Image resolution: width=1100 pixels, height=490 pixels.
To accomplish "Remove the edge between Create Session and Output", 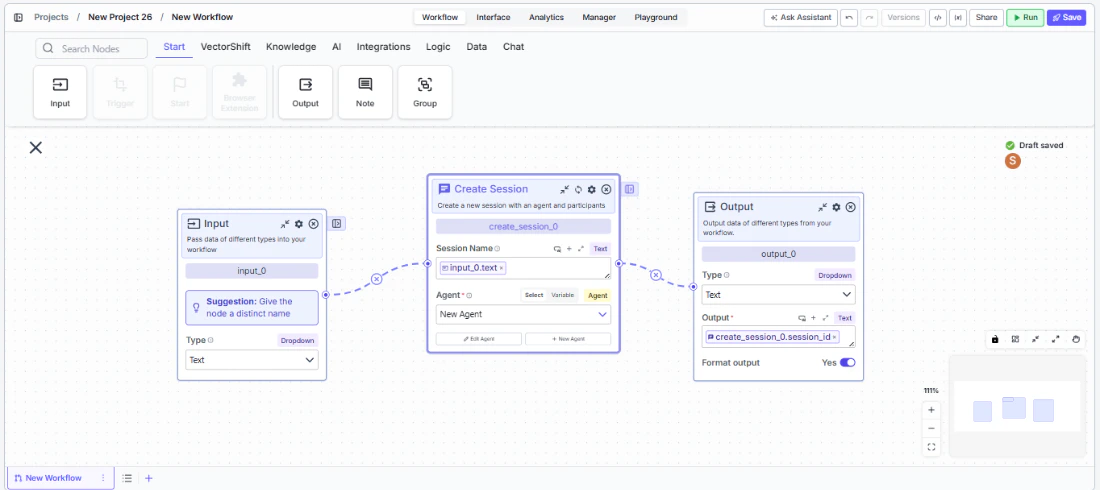I will (x=656, y=275).
